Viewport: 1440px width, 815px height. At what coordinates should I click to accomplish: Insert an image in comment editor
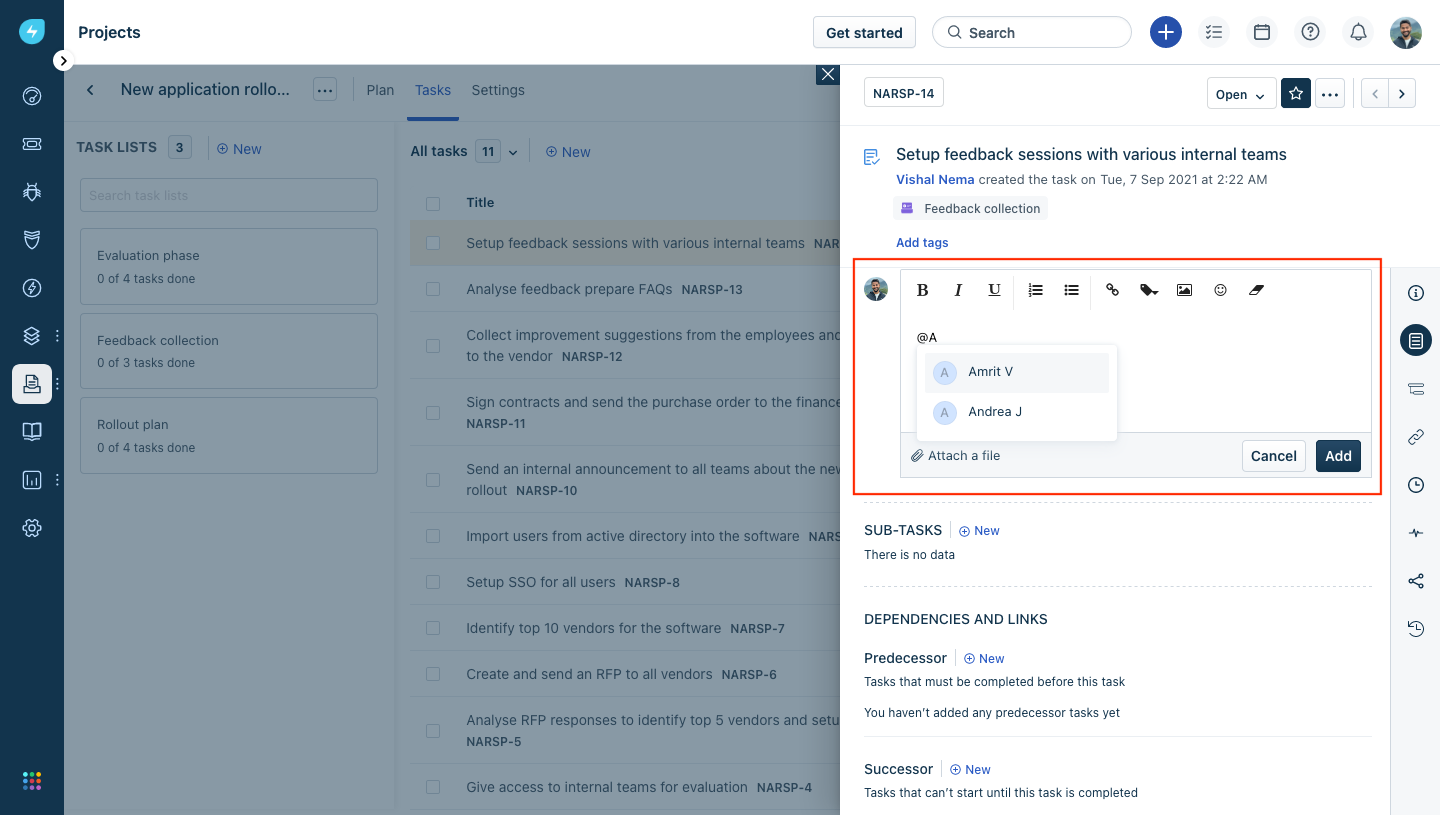[1184, 290]
